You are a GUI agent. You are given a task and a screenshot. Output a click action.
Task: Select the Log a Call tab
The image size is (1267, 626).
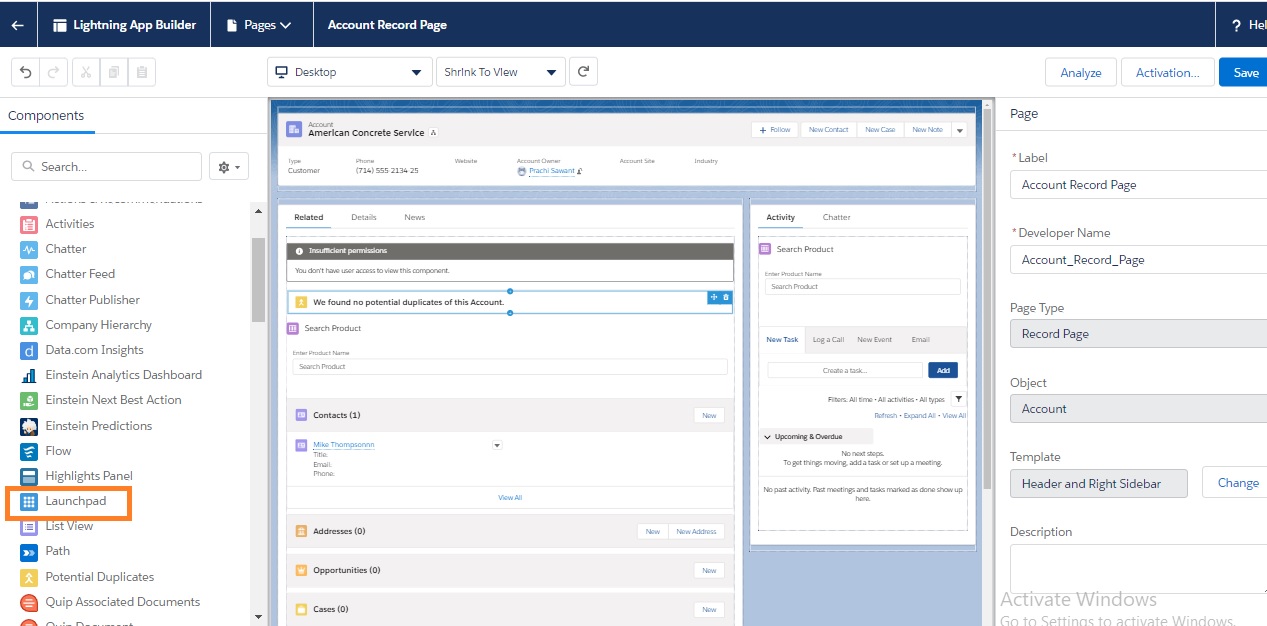(828, 340)
